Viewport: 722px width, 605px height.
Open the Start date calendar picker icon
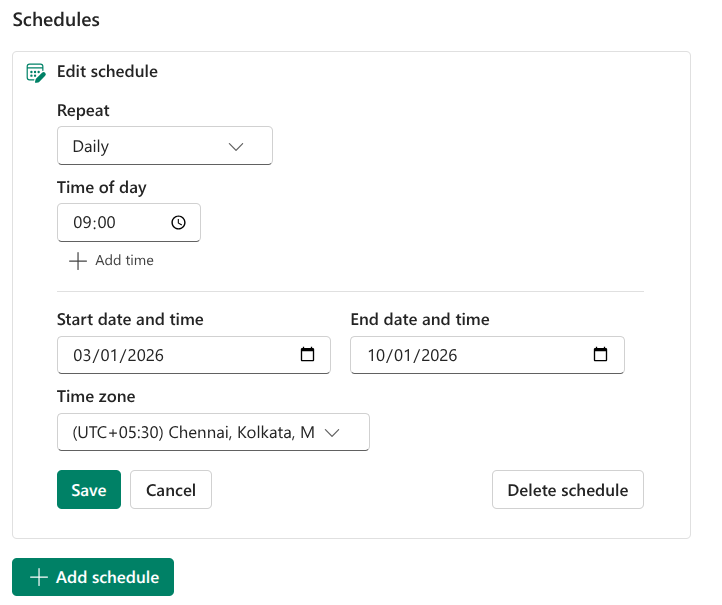tap(307, 355)
